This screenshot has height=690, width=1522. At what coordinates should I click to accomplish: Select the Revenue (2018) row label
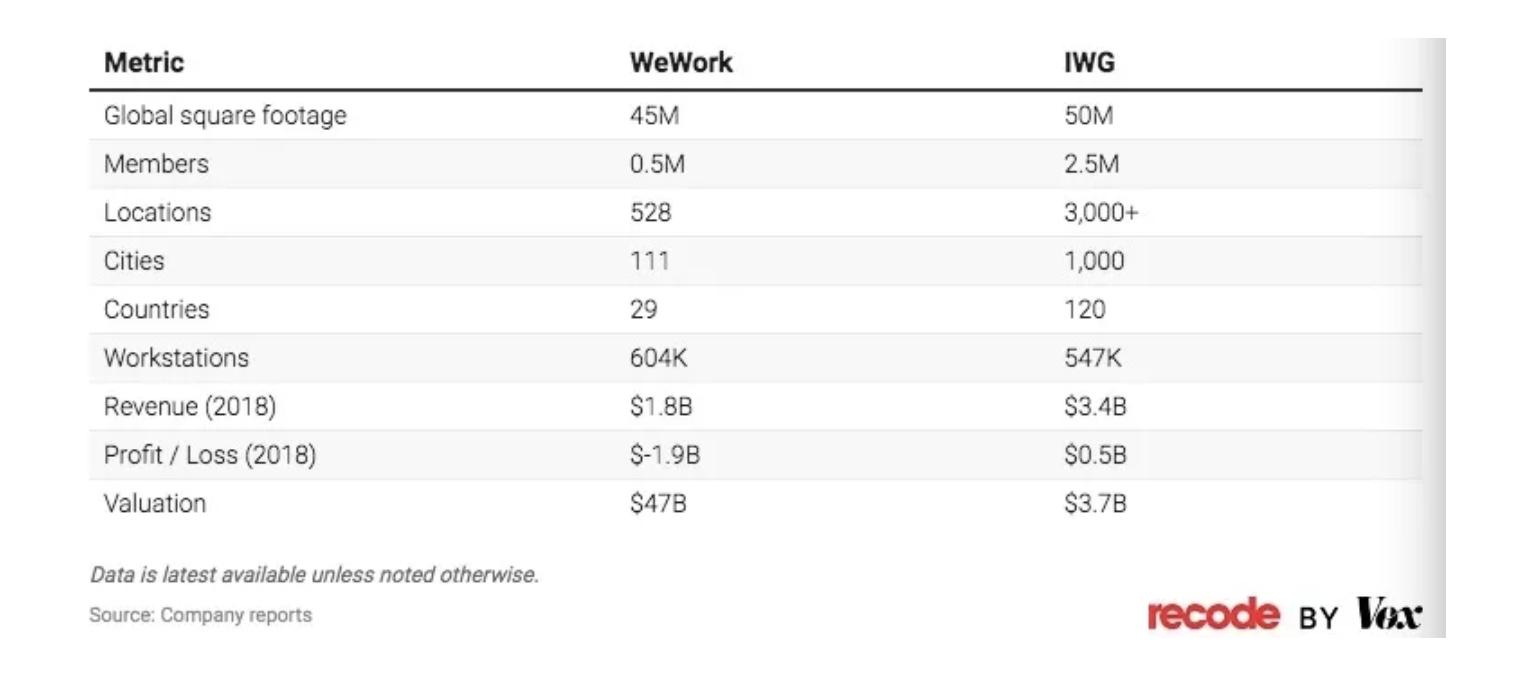[x=189, y=407]
